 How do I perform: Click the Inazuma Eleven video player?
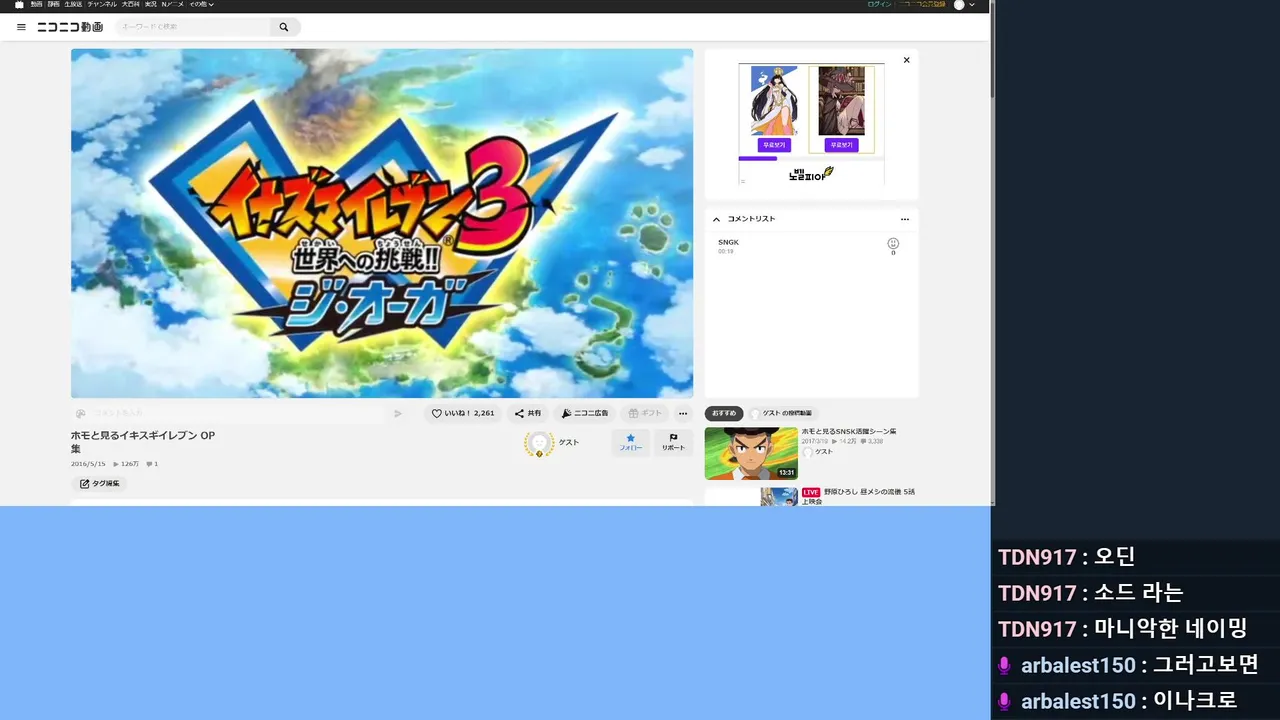pos(382,223)
